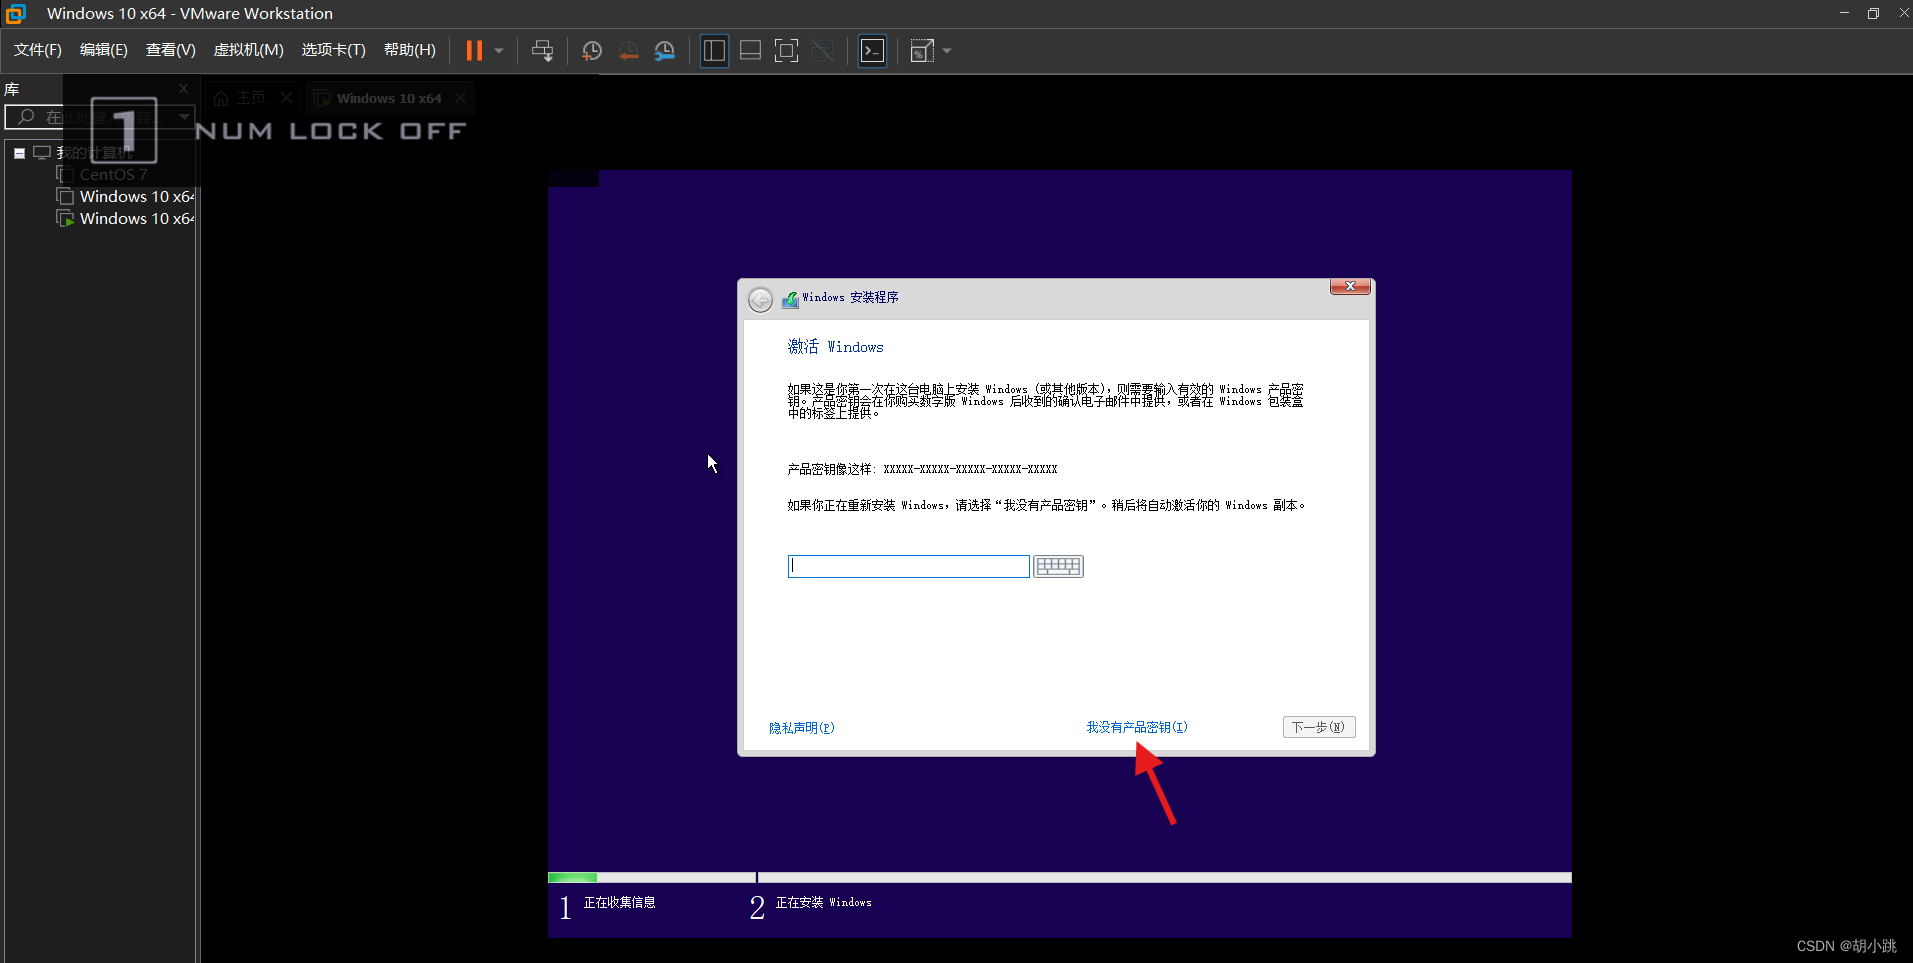Collapse the 我的计算机 tree node

(18, 152)
